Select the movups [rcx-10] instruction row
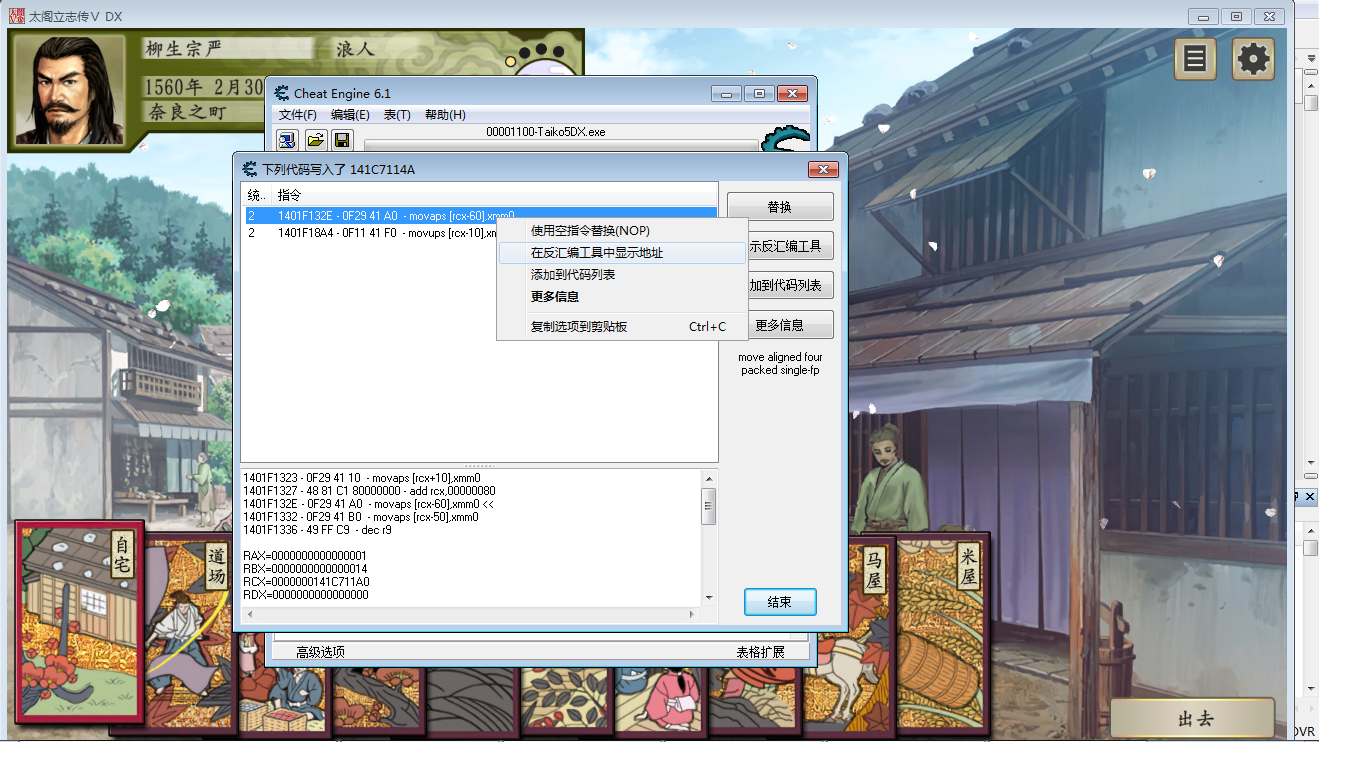1360x768 pixels. [x=371, y=233]
